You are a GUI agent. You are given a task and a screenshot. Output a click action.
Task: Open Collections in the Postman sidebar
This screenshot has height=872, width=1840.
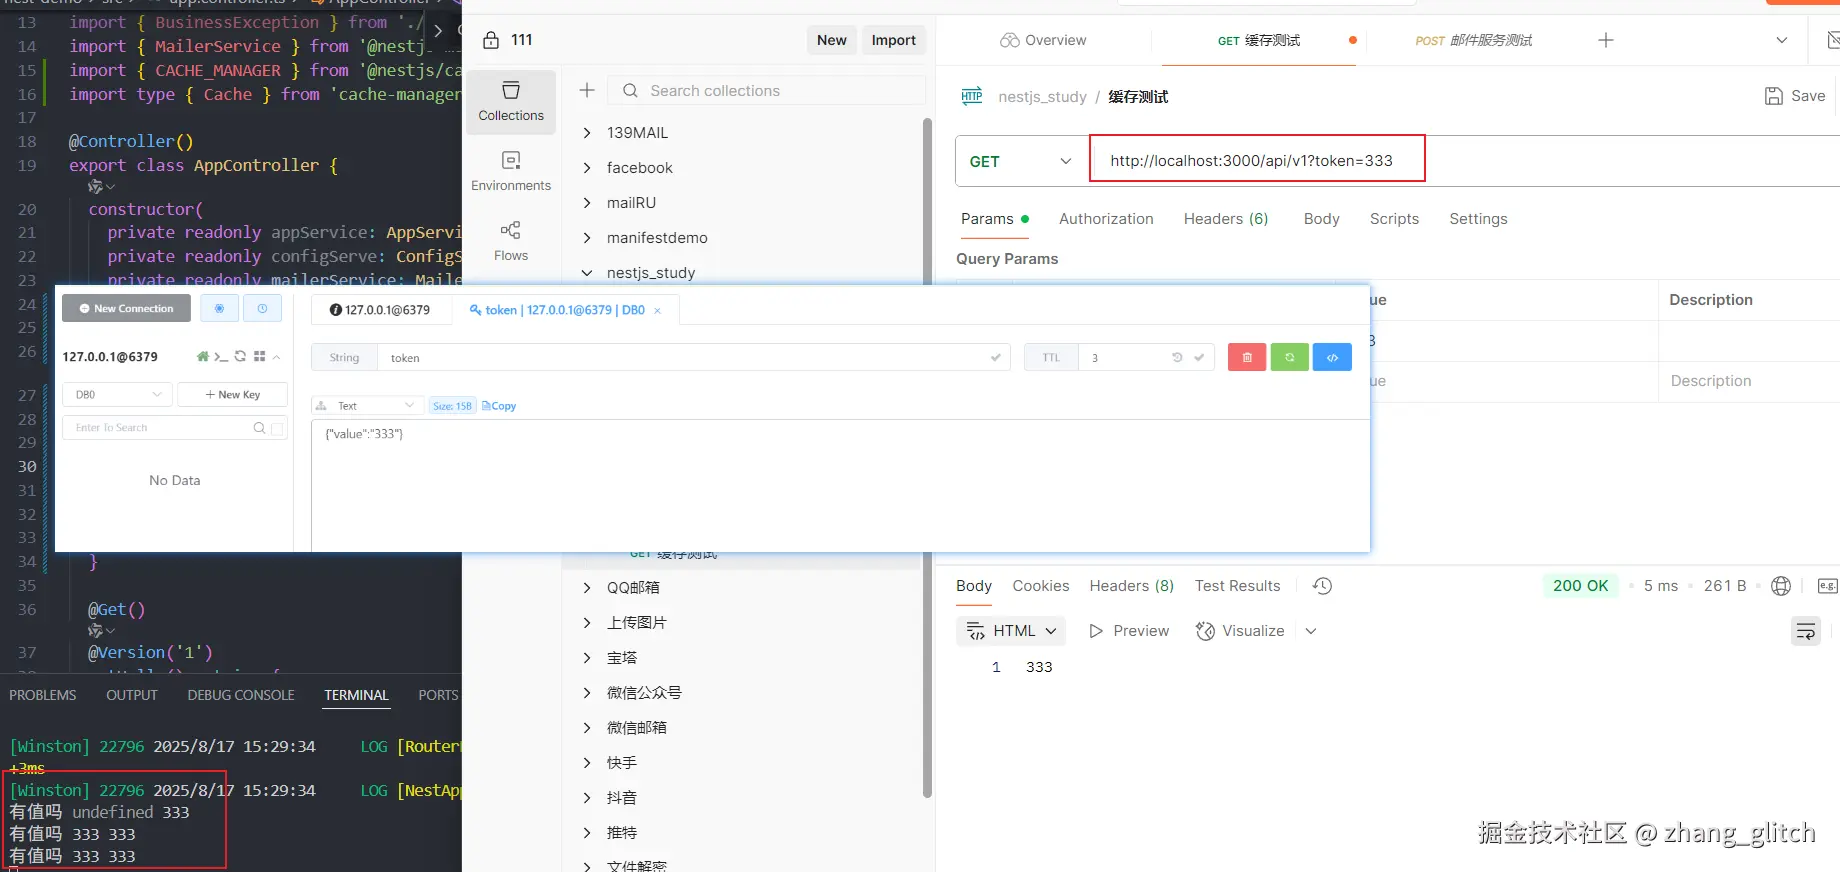coord(511,101)
